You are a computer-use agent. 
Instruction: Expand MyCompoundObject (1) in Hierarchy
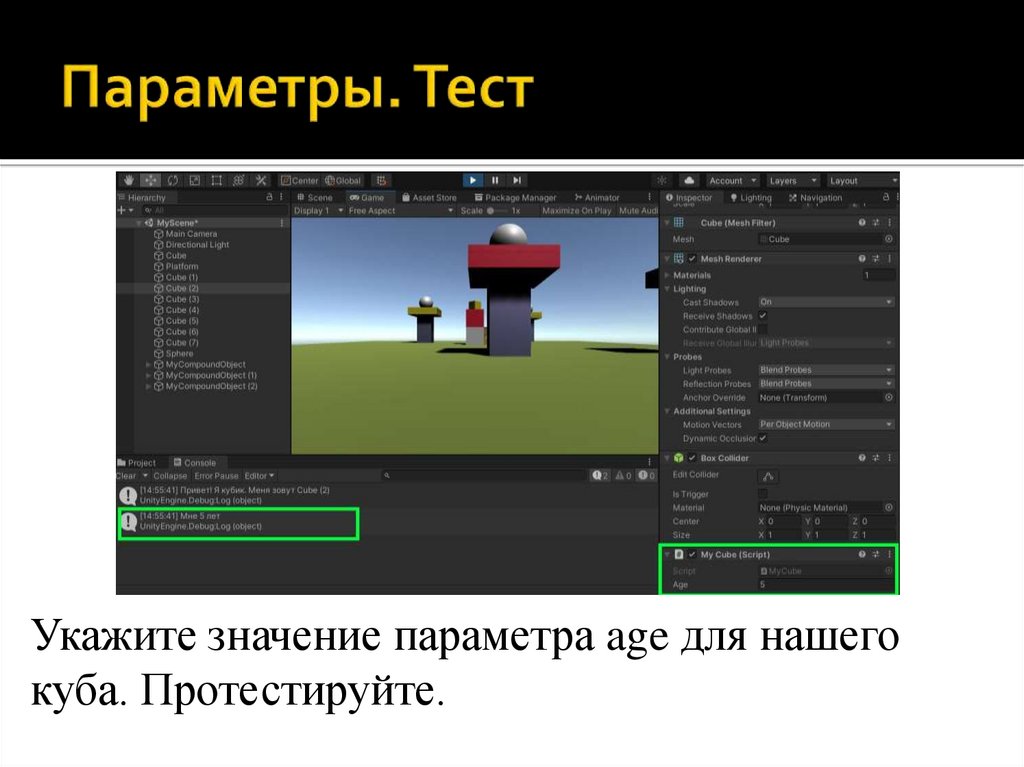(x=148, y=376)
